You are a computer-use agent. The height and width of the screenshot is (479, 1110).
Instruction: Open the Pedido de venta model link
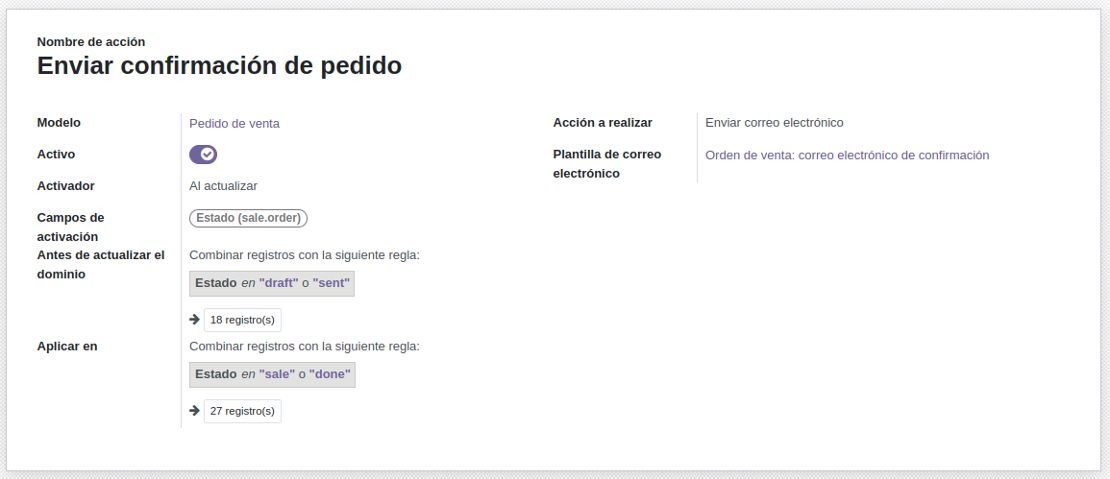pyautogui.click(x=234, y=123)
